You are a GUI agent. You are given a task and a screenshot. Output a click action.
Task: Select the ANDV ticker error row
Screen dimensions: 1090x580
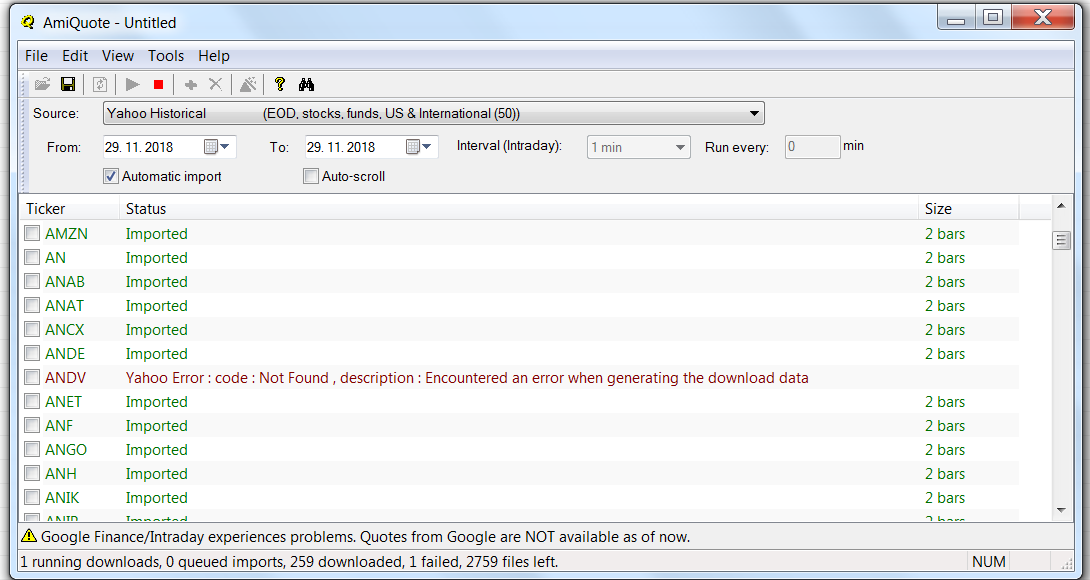(466, 378)
